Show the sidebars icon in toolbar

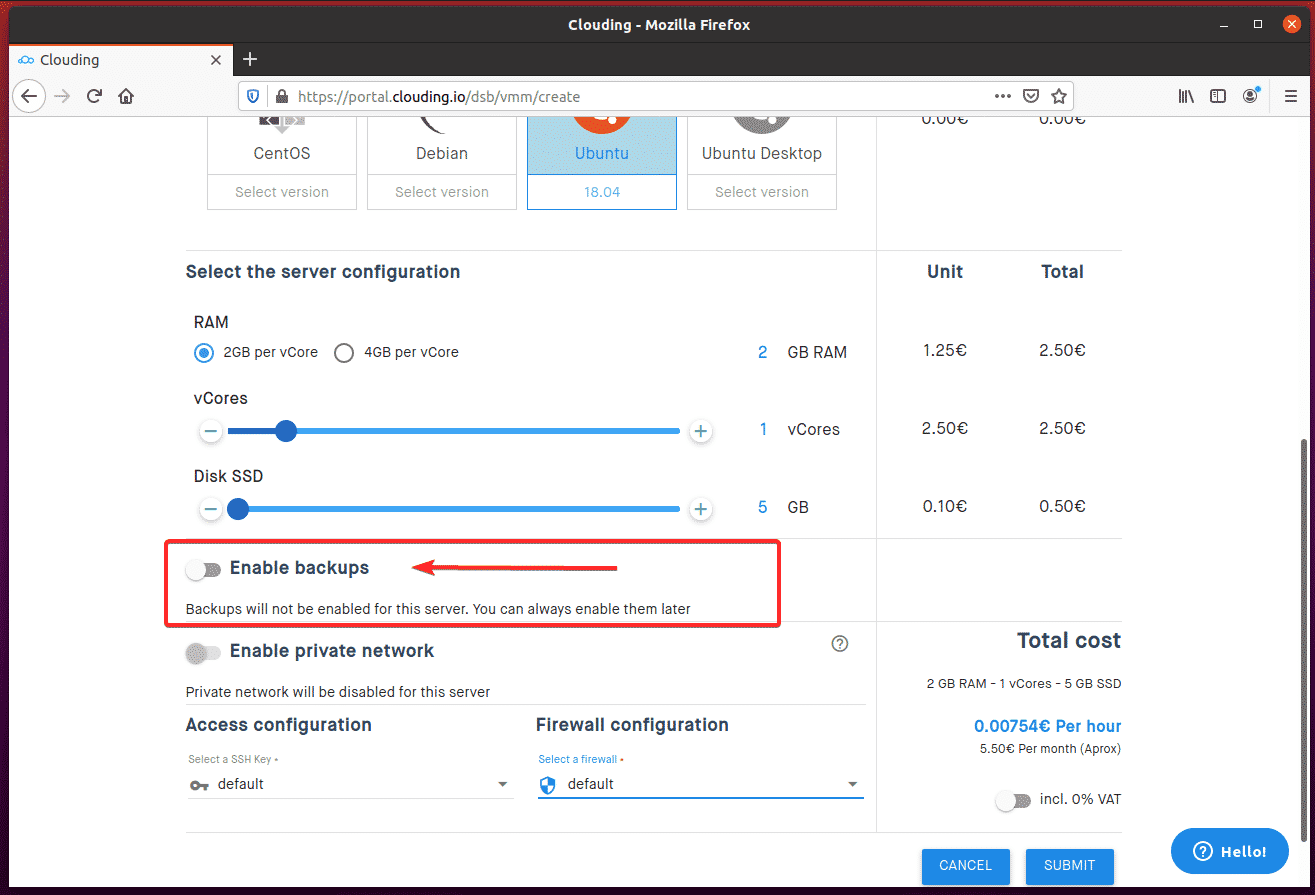tap(1218, 97)
